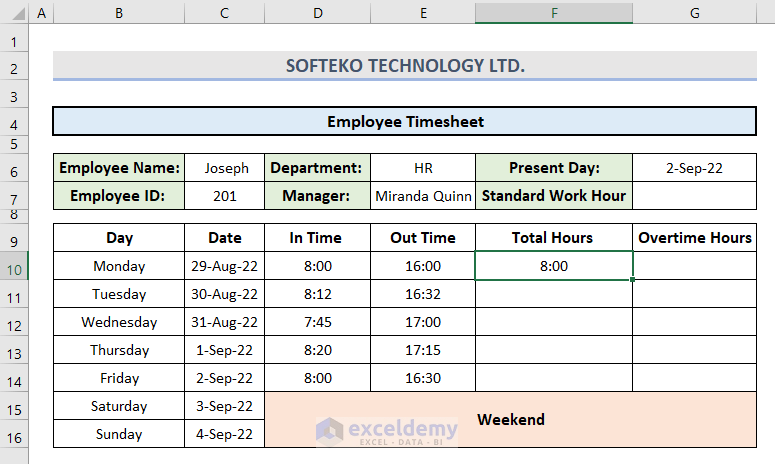Click the Manager: label cell

[317, 196]
